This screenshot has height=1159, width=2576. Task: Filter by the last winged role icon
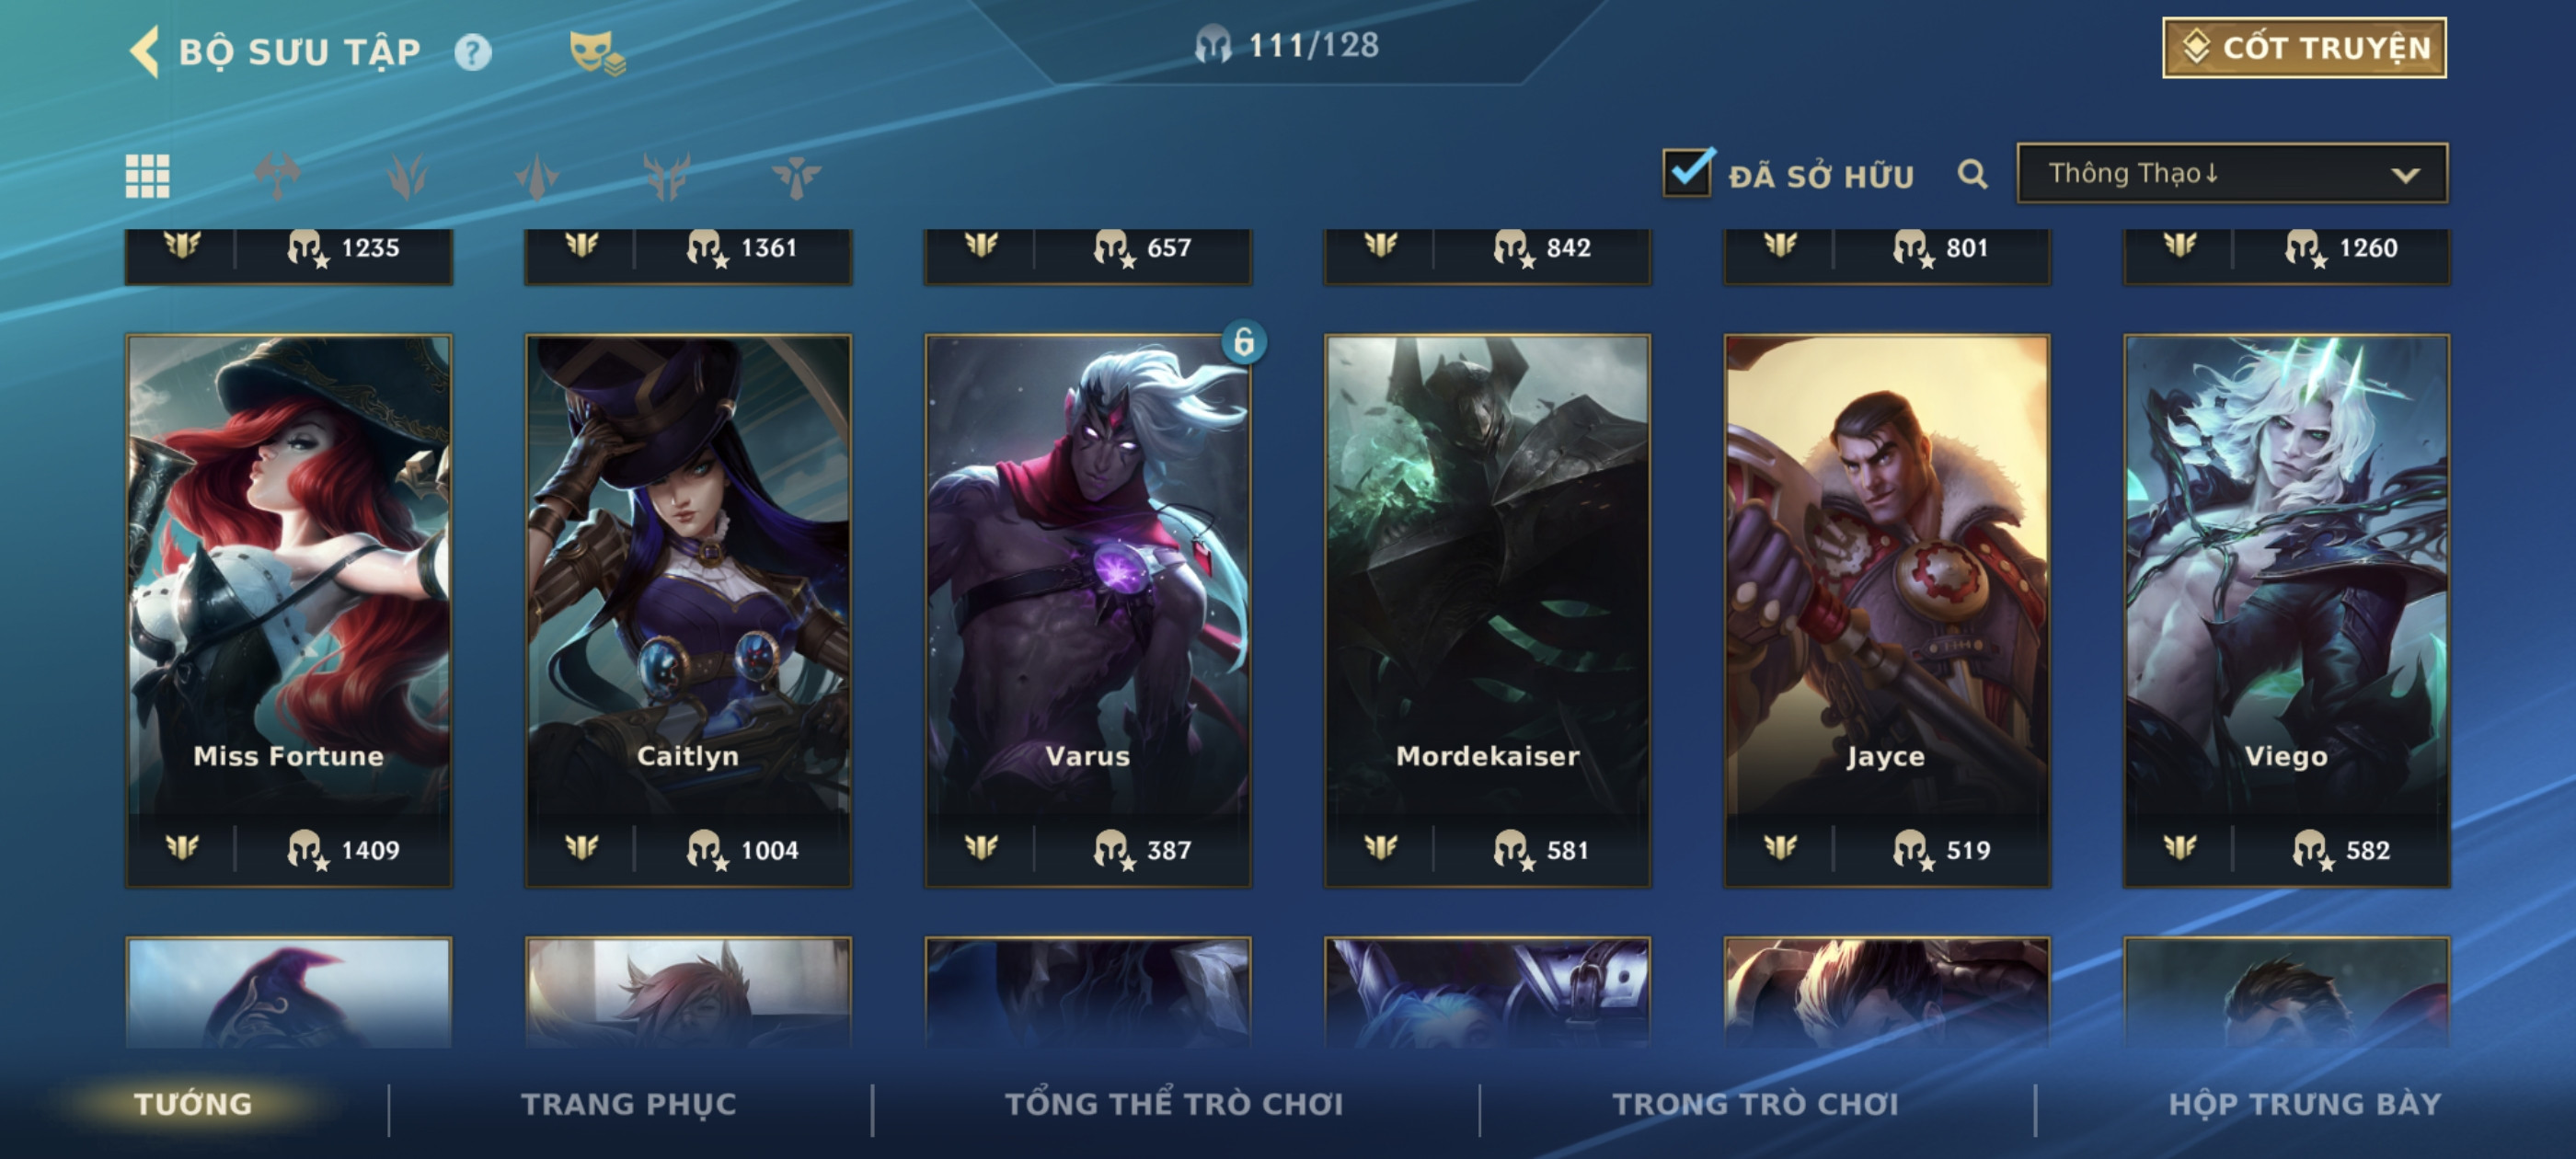point(796,177)
